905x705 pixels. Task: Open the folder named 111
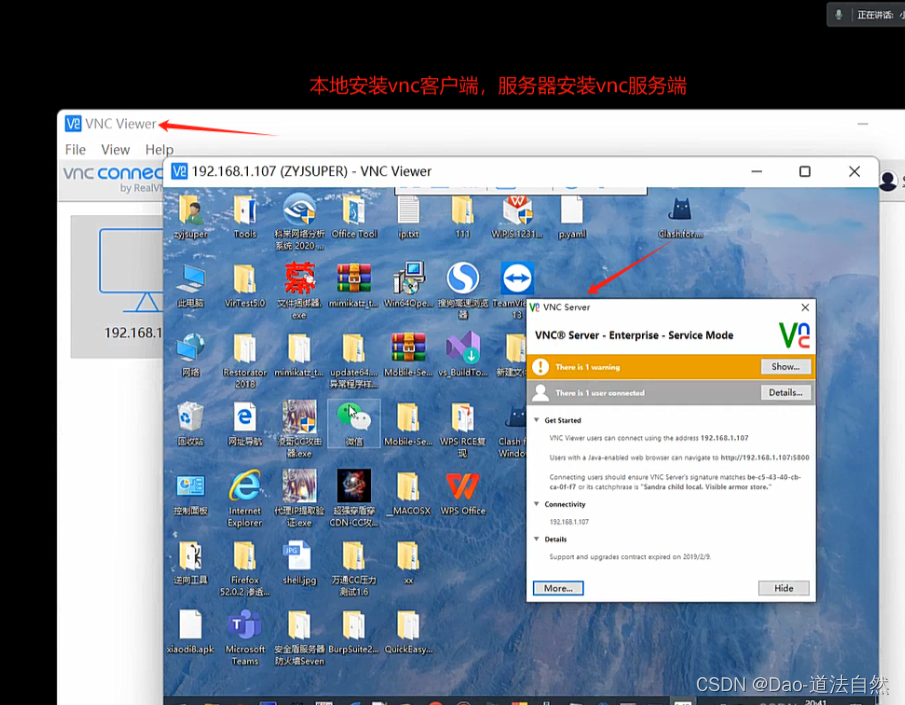(x=462, y=210)
